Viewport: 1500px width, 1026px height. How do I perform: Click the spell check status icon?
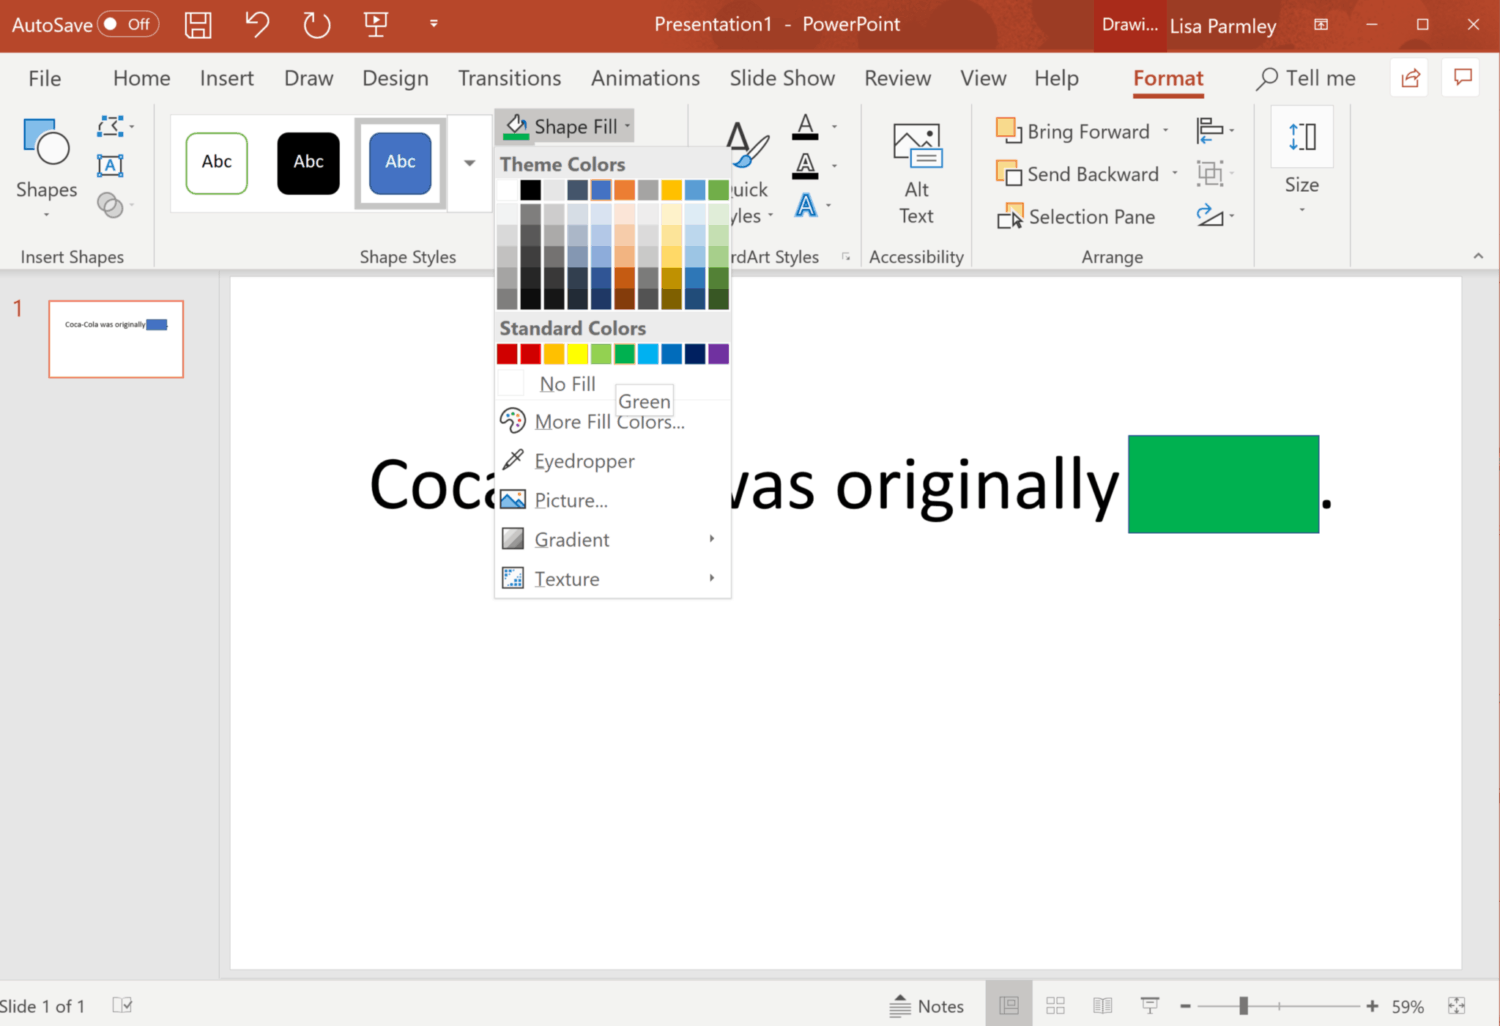[x=122, y=1005]
